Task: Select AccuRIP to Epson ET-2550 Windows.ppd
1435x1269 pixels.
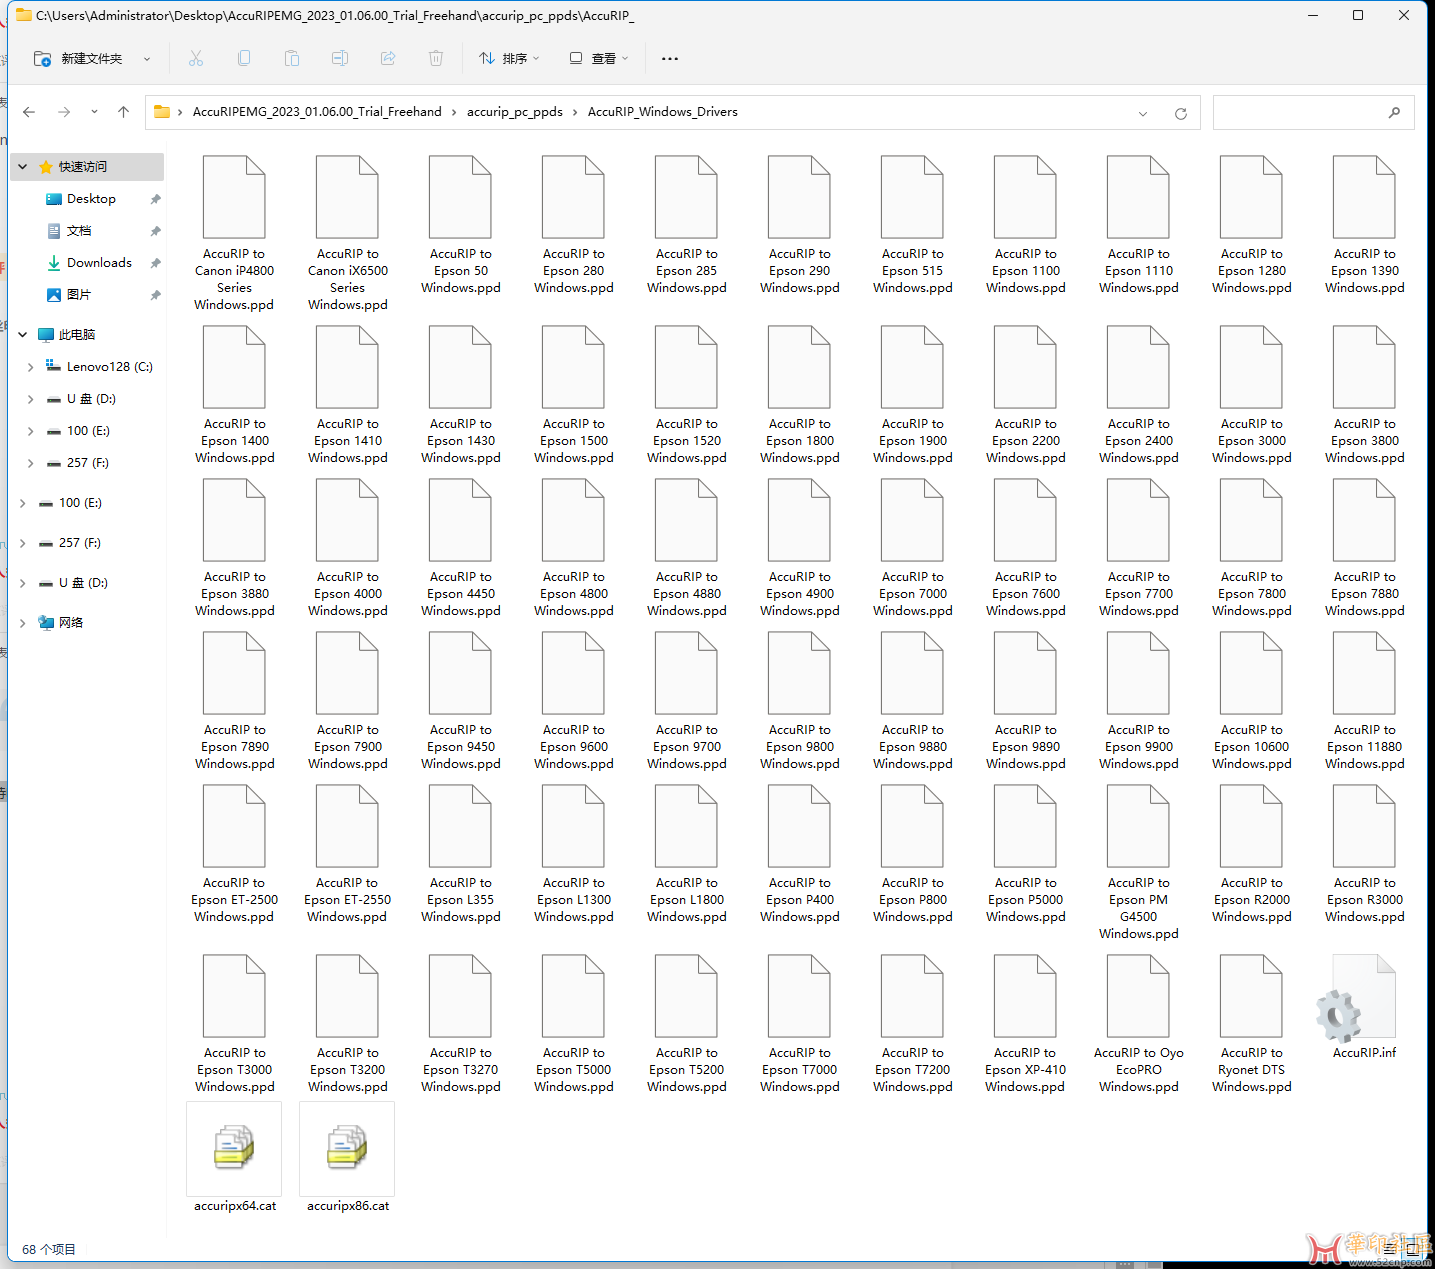Action: click(x=348, y=854)
